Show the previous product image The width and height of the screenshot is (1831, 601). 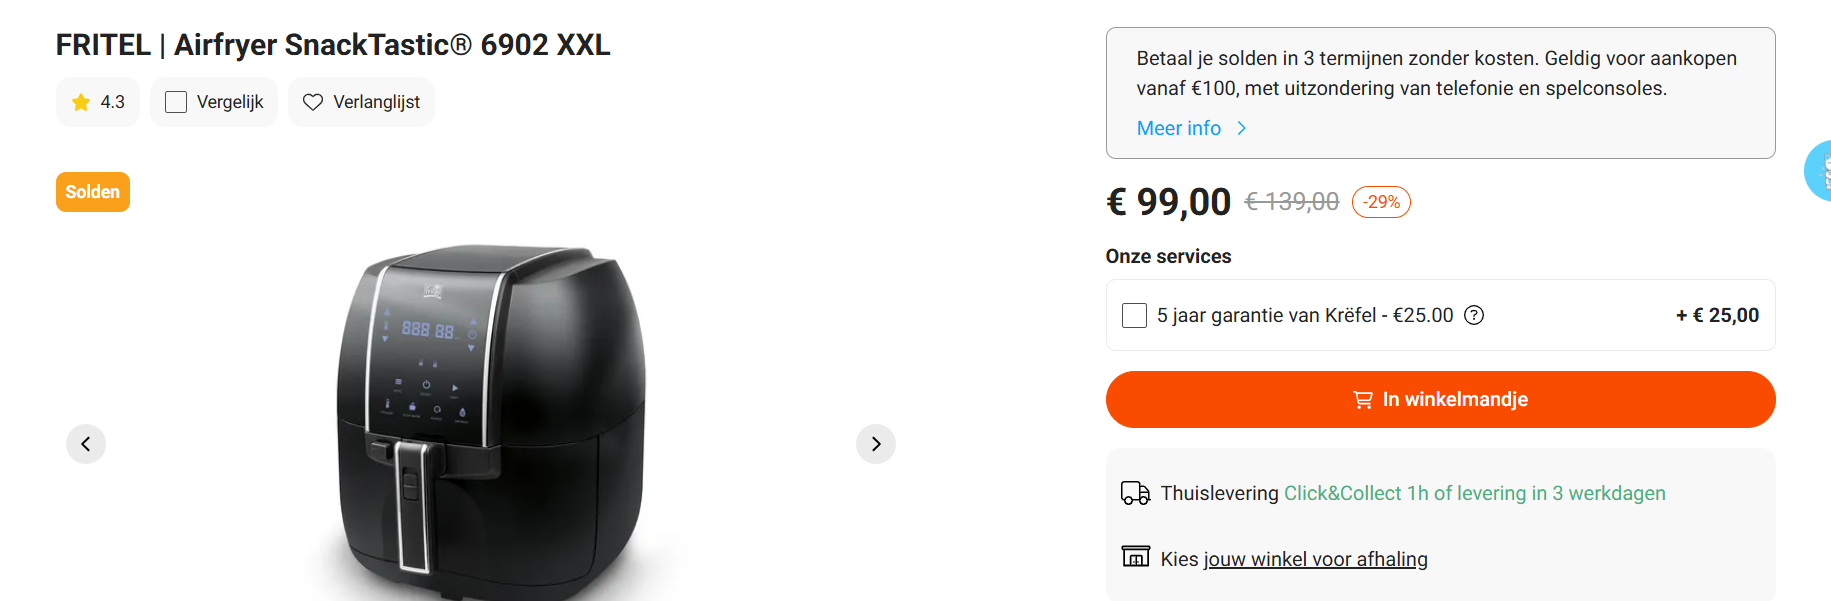pos(86,444)
